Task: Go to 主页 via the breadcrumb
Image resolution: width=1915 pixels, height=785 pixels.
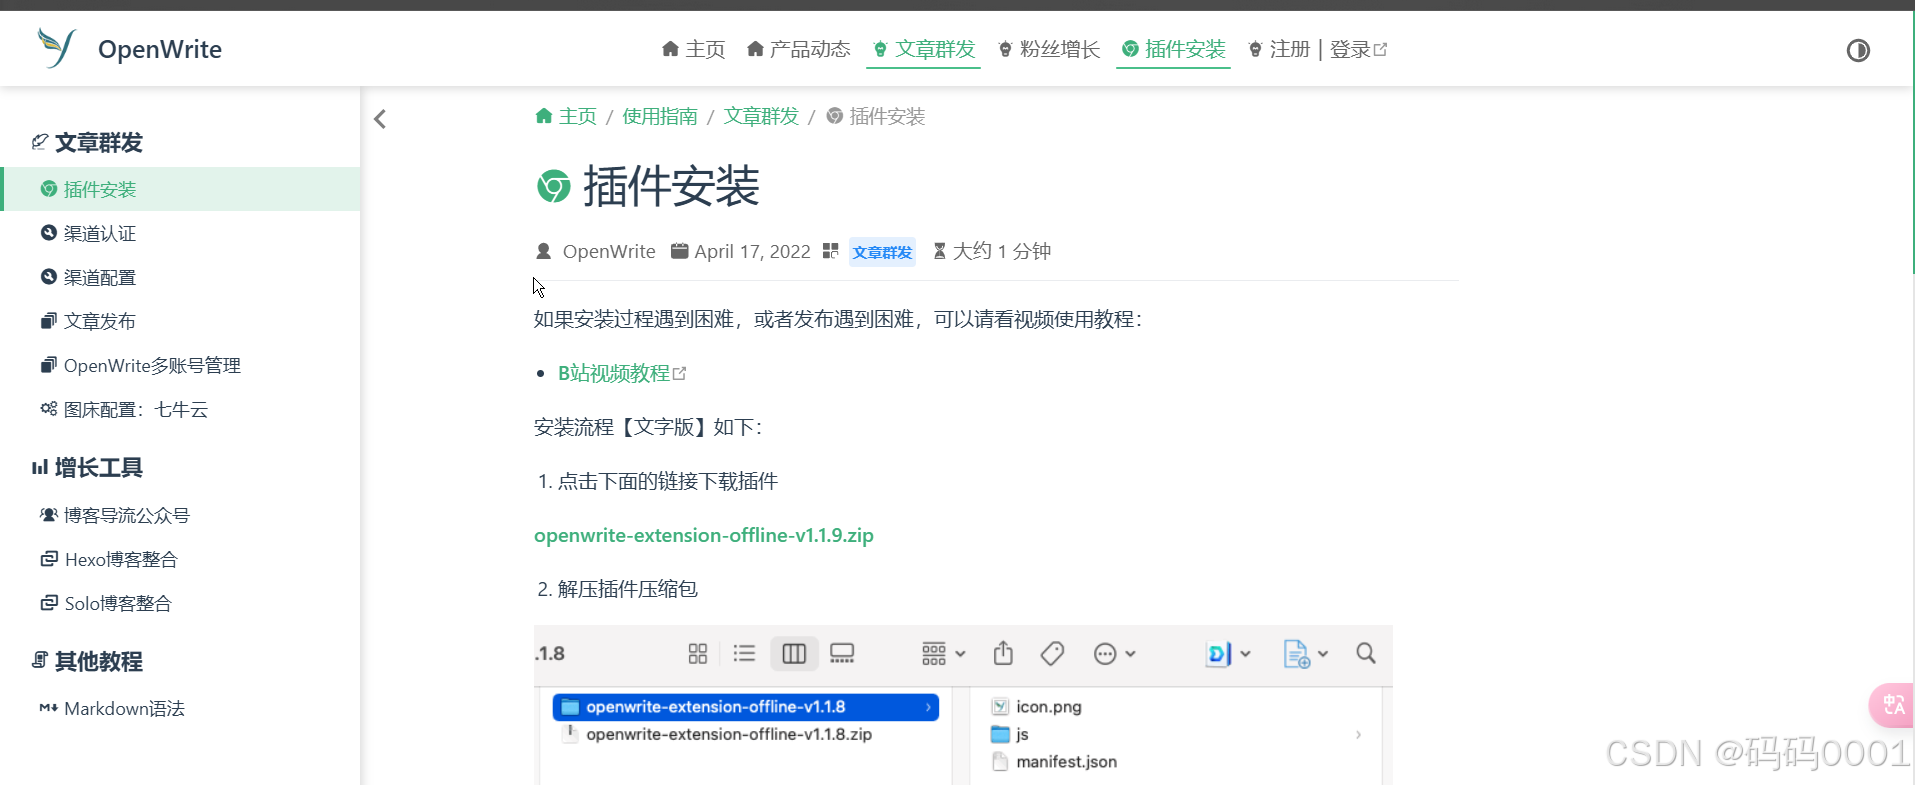Action: tap(566, 116)
